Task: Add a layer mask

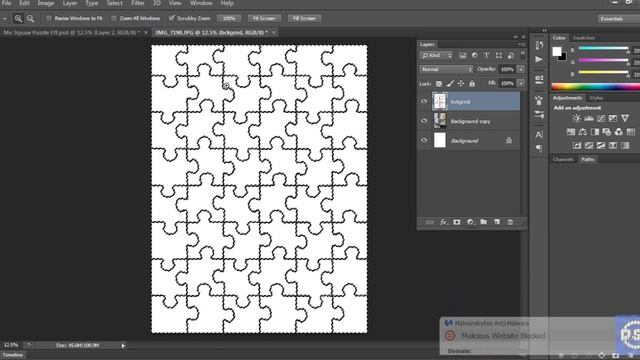Action: point(457,222)
